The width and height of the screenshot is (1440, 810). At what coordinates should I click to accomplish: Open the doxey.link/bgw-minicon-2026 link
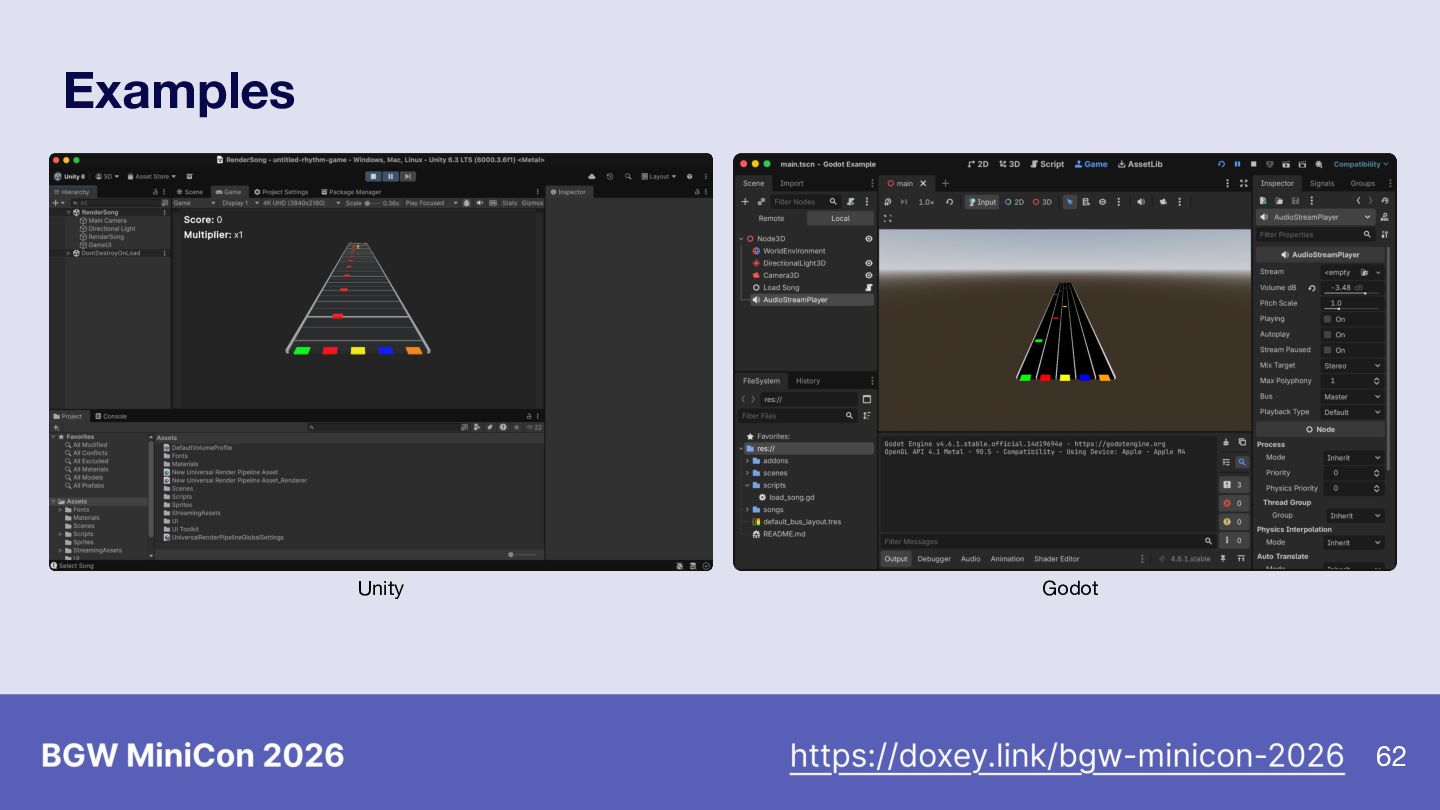(1067, 756)
